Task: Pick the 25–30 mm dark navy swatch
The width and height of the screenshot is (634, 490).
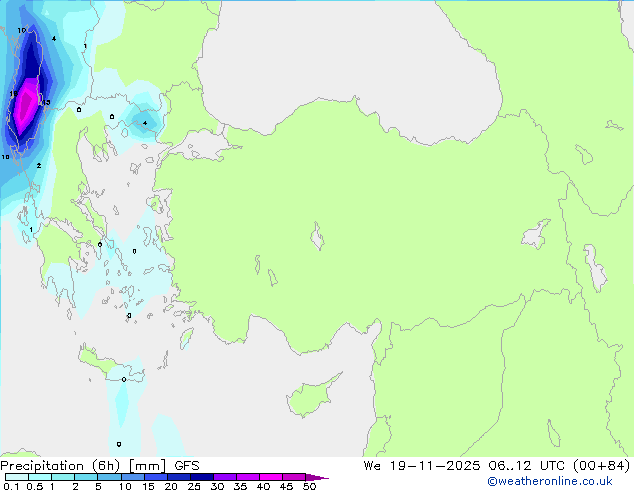Action: pos(201,477)
